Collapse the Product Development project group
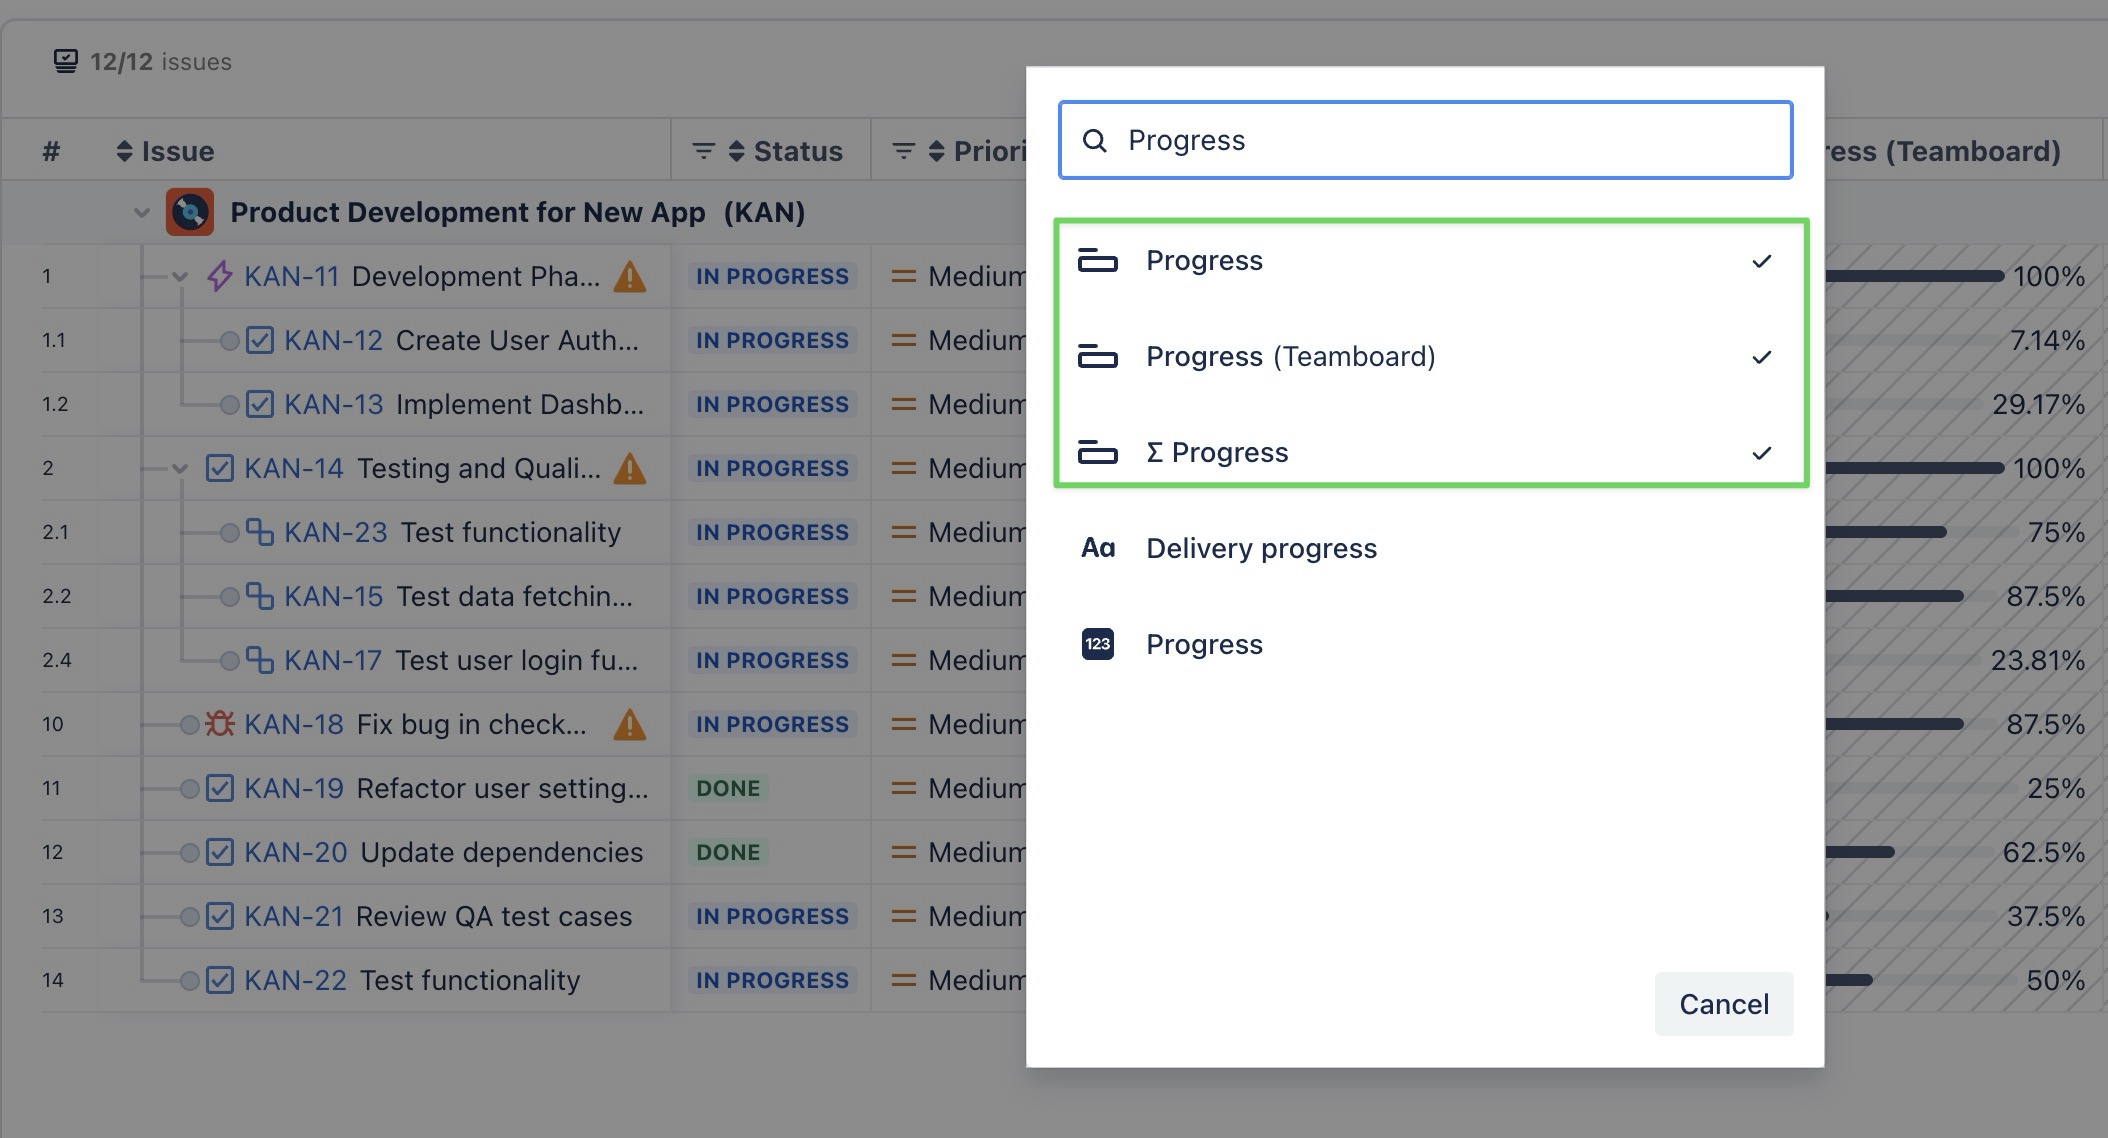Viewport: 2108px width, 1138px height. pos(141,213)
